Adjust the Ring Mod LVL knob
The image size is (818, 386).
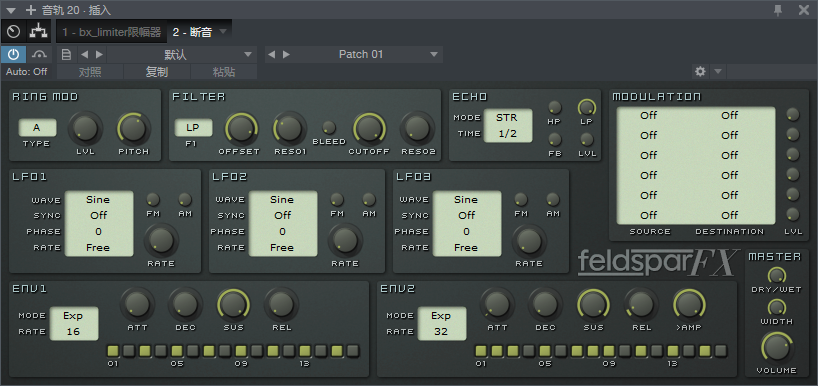pyautogui.click(x=86, y=128)
